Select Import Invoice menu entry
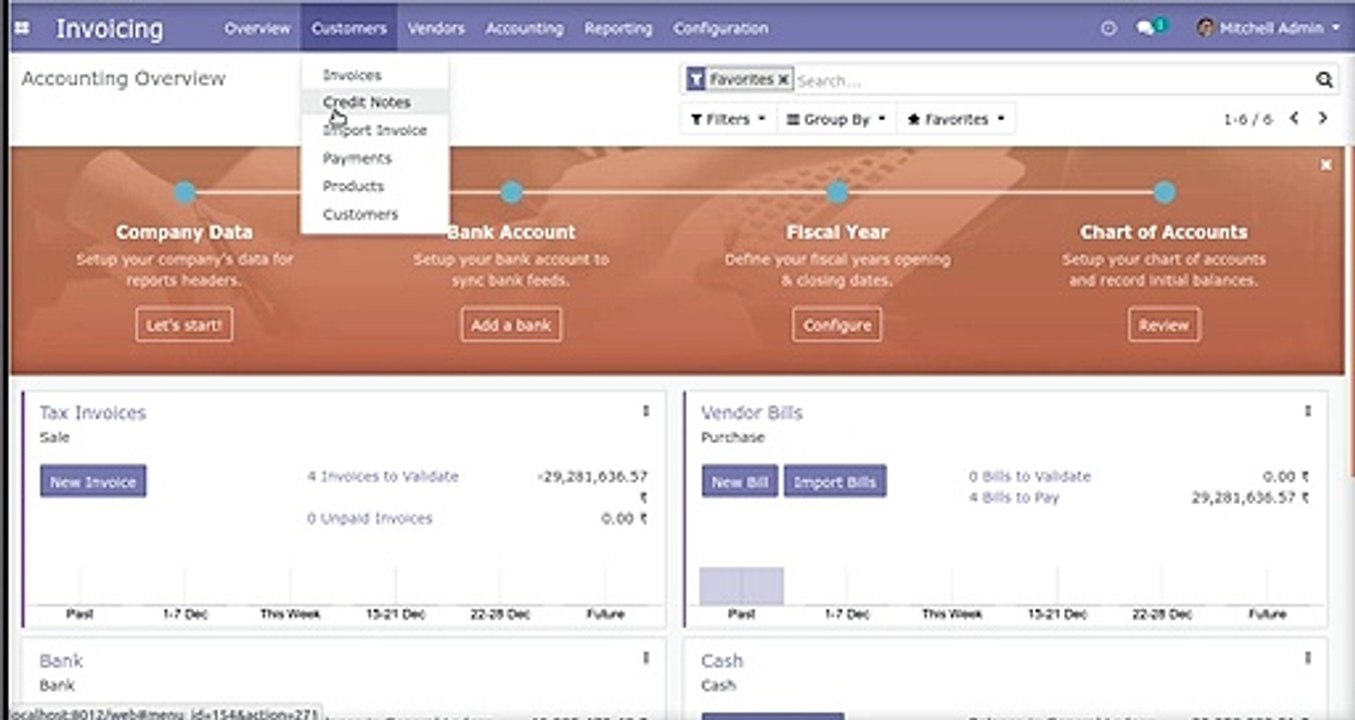Image resolution: width=1355 pixels, height=720 pixels. point(375,130)
